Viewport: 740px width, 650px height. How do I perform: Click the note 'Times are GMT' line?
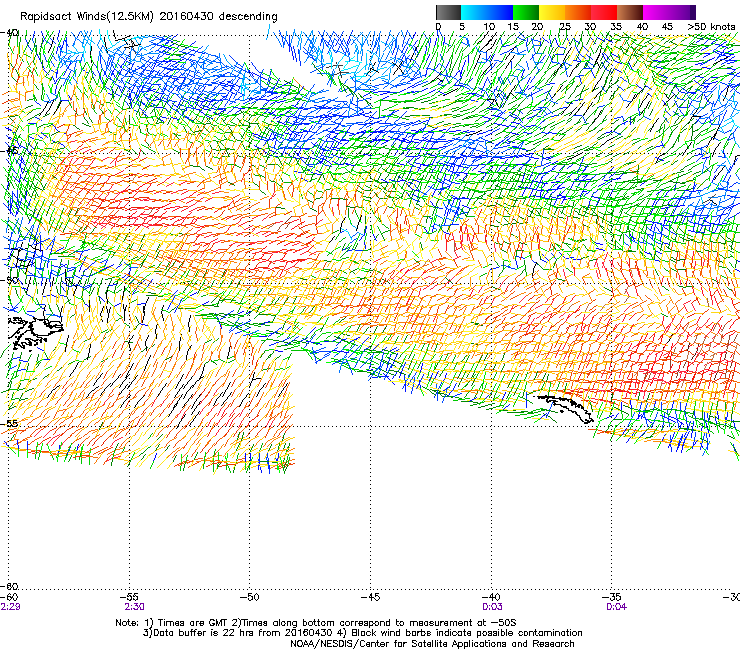tap(316, 623)
